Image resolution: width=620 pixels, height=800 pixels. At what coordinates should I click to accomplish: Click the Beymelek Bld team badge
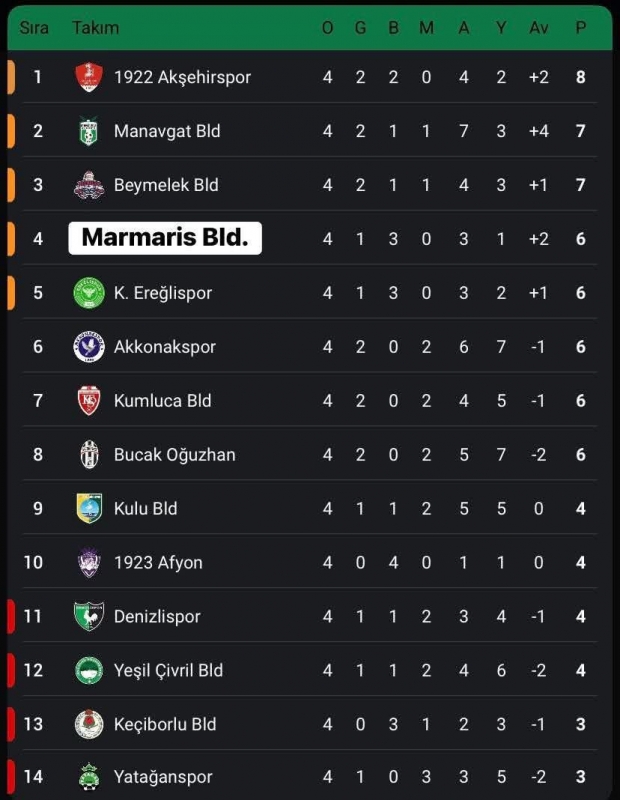click(x=89, y=185)
